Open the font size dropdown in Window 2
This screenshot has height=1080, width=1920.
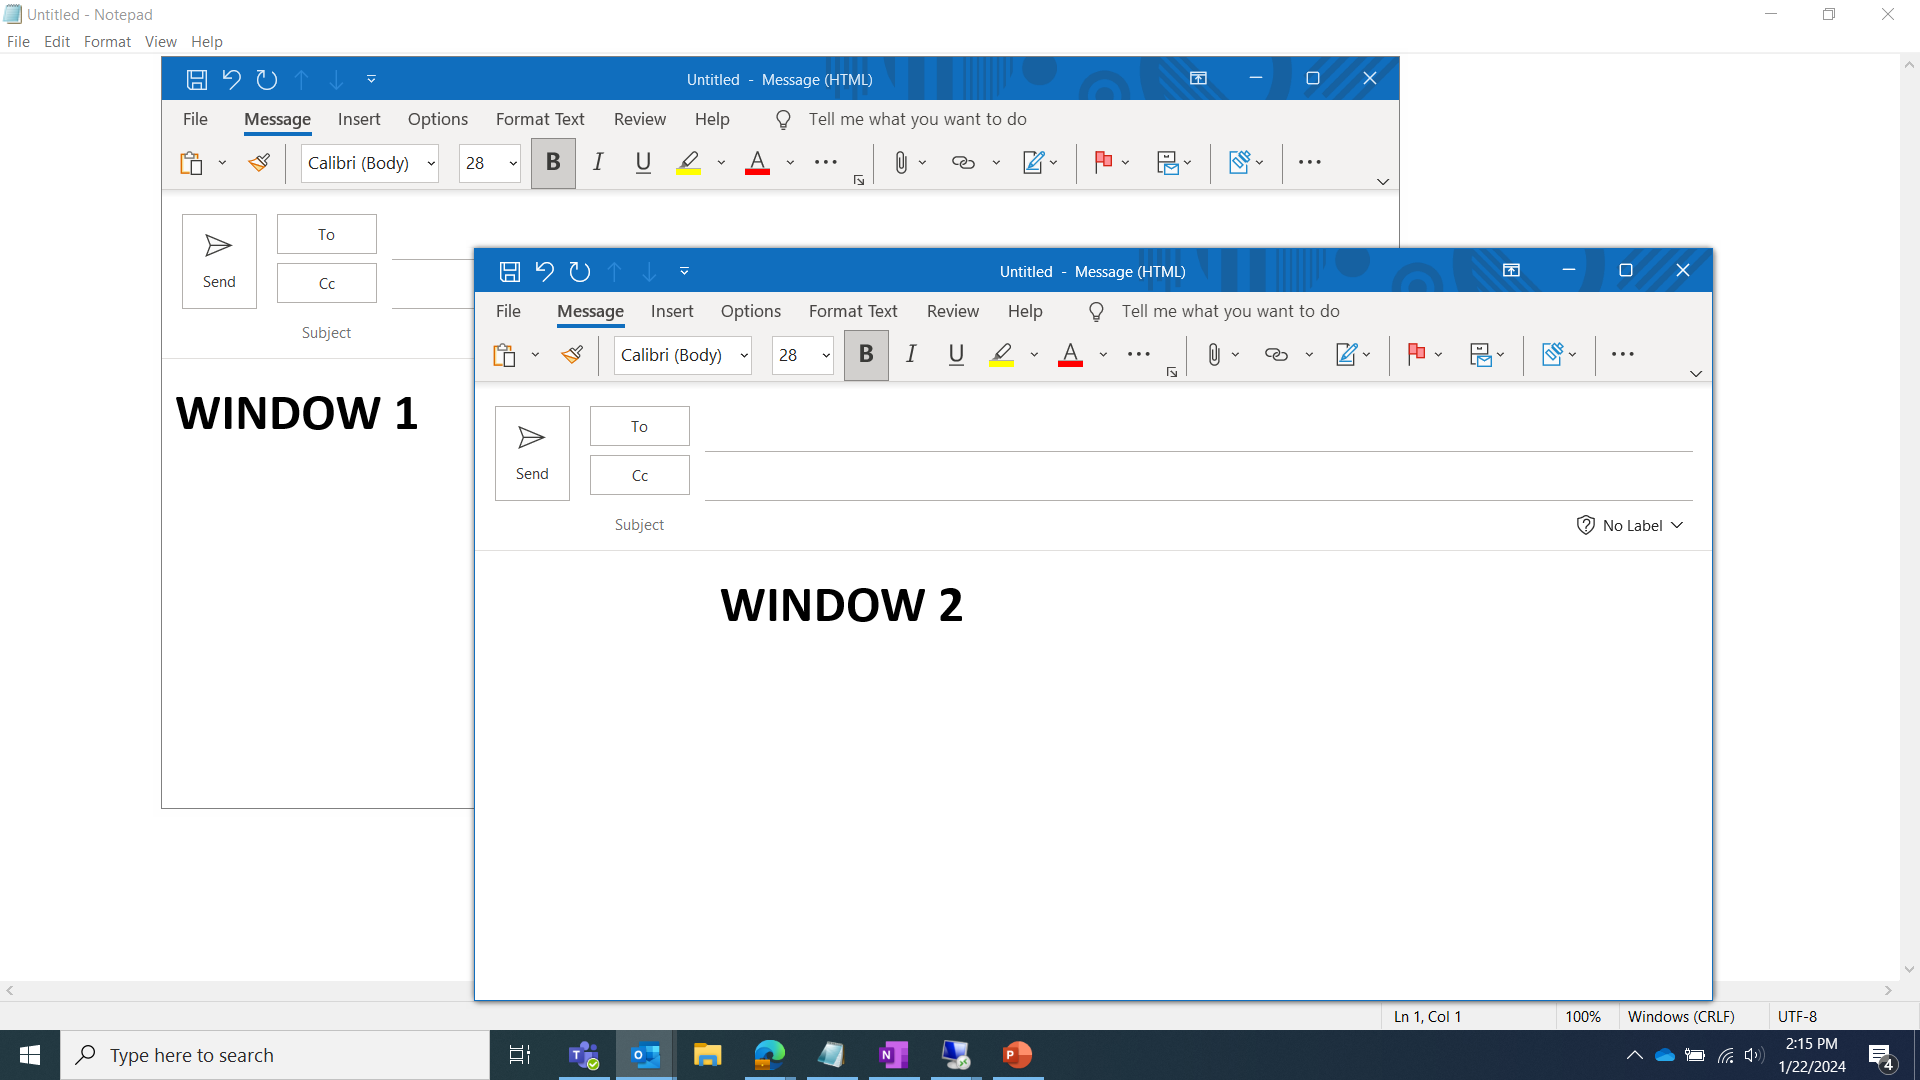coord(825,355)
